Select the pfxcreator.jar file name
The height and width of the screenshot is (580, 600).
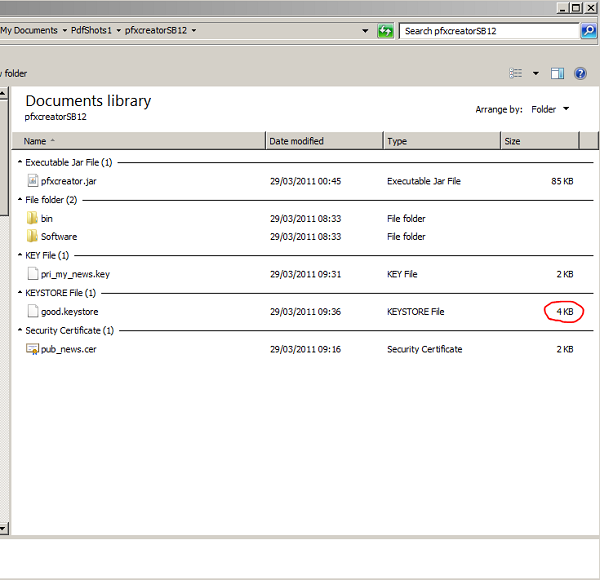[68, 181]
